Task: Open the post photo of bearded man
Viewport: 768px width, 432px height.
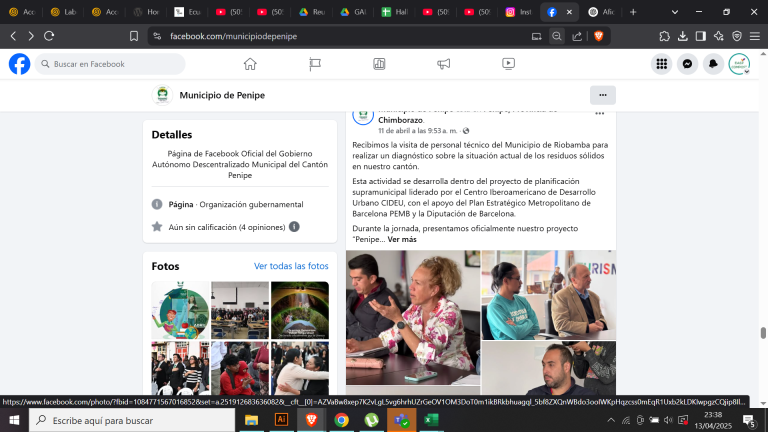Action: tap(549, 368)
